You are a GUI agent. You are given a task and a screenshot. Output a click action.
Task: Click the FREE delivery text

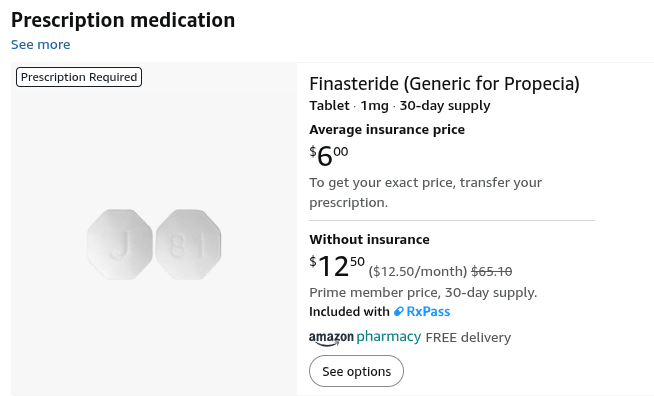click(x=468, y=337)
